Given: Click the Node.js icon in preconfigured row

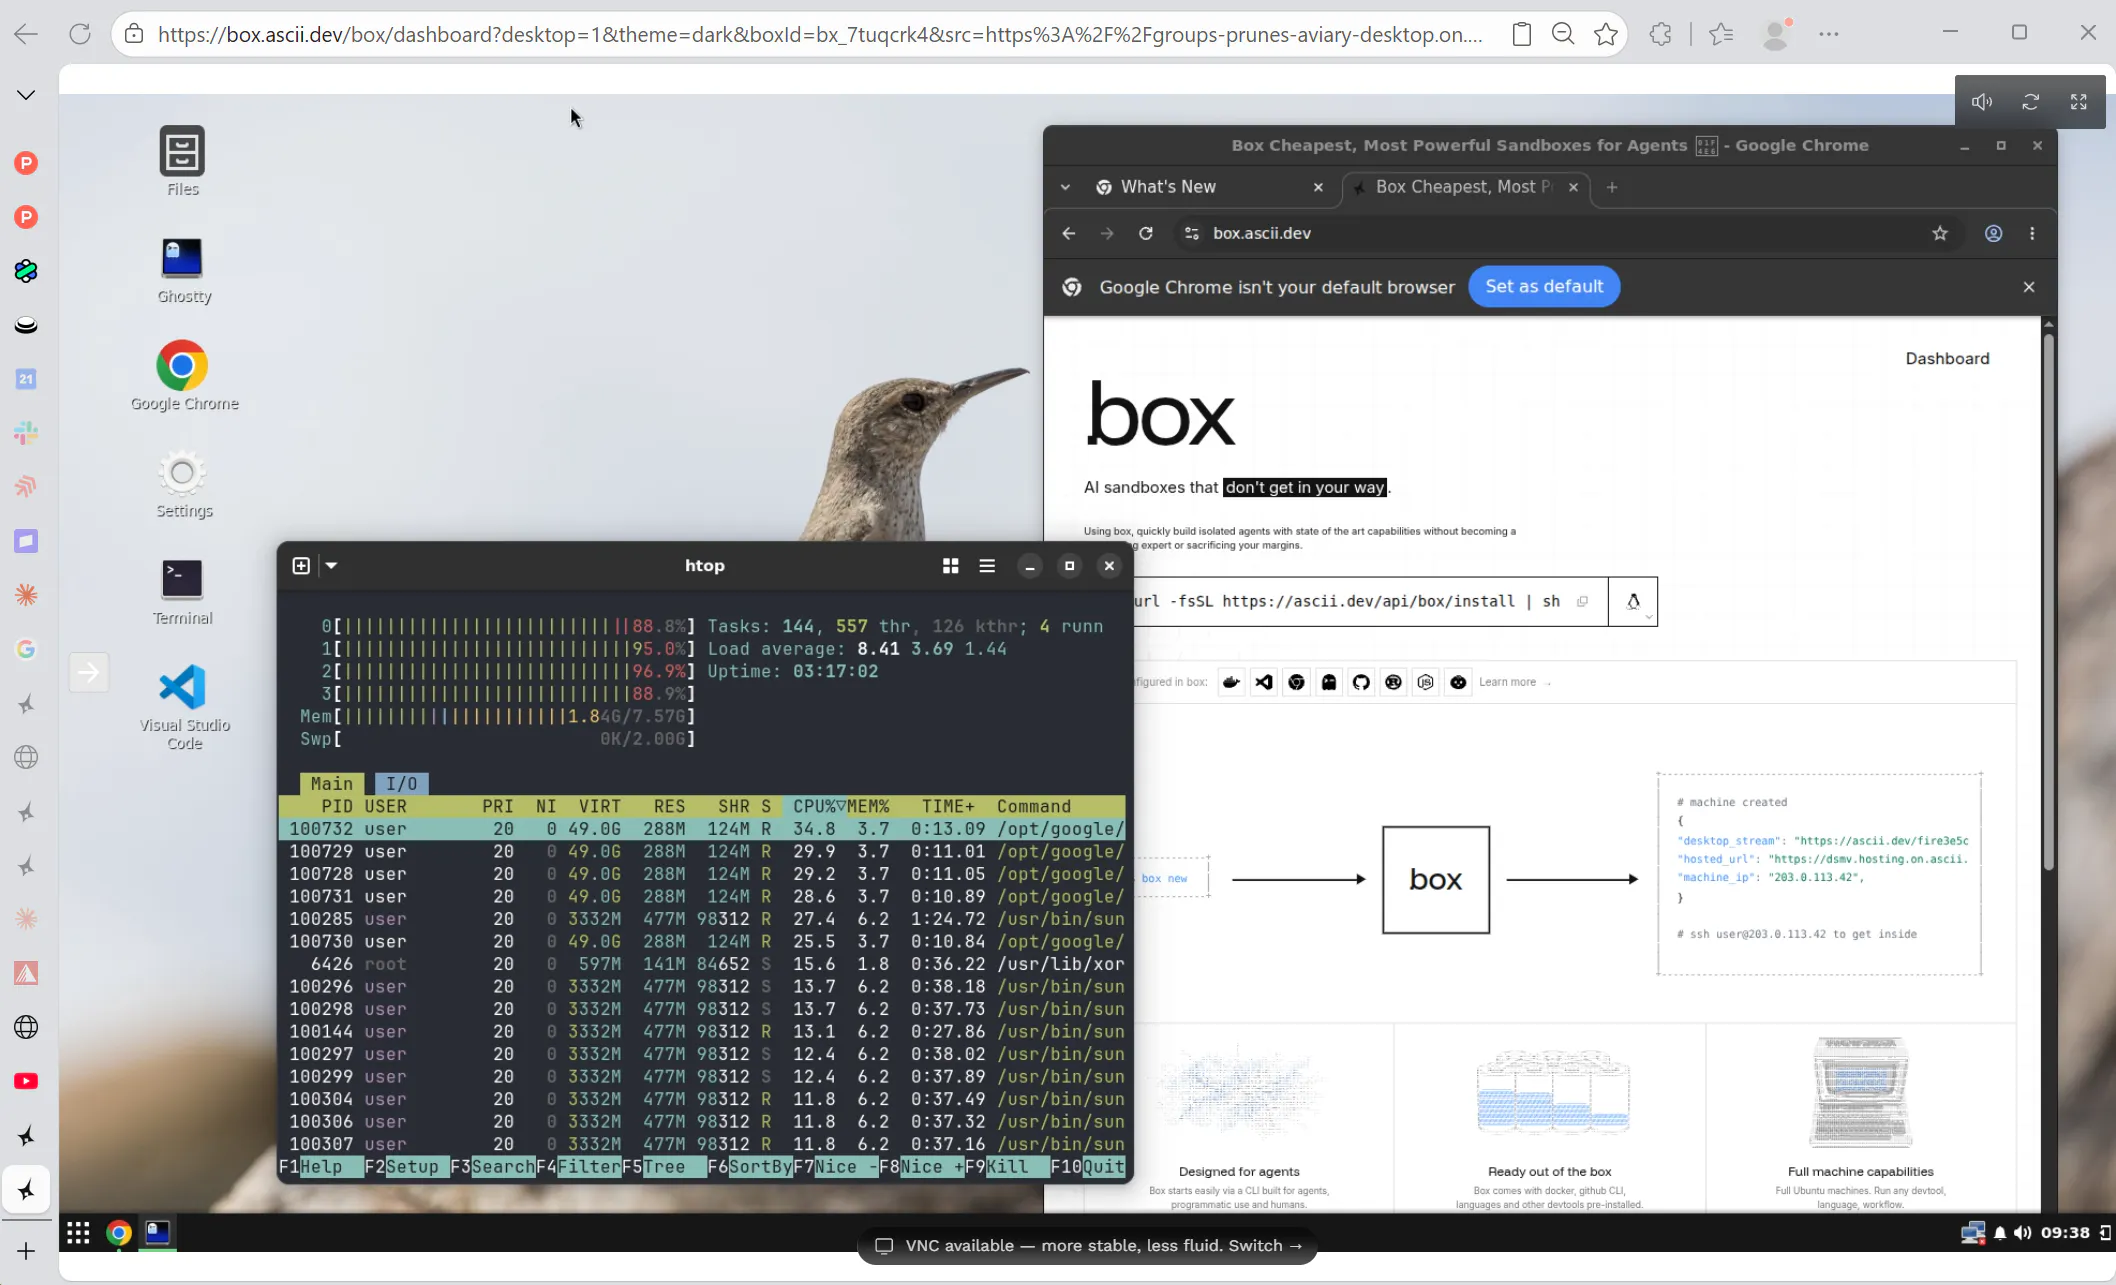Looking at the screenshot, I should point(1426,682).
